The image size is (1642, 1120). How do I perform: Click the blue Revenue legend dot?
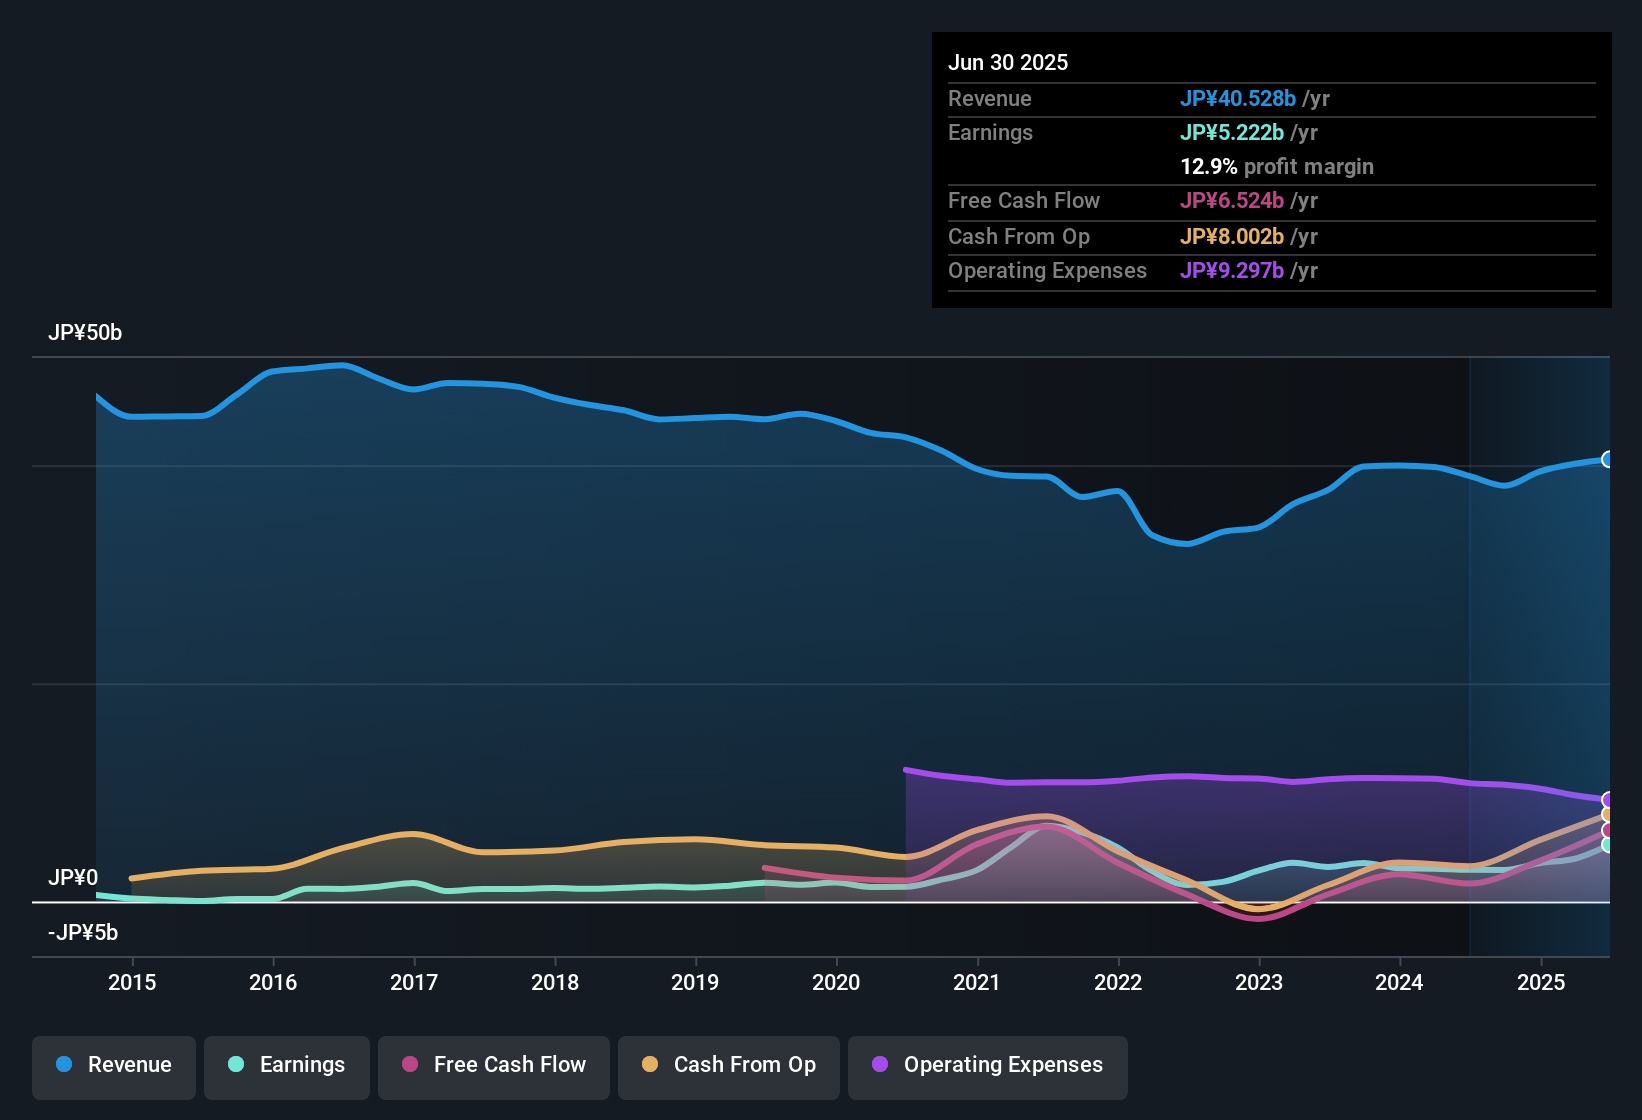coord(63,1065)
